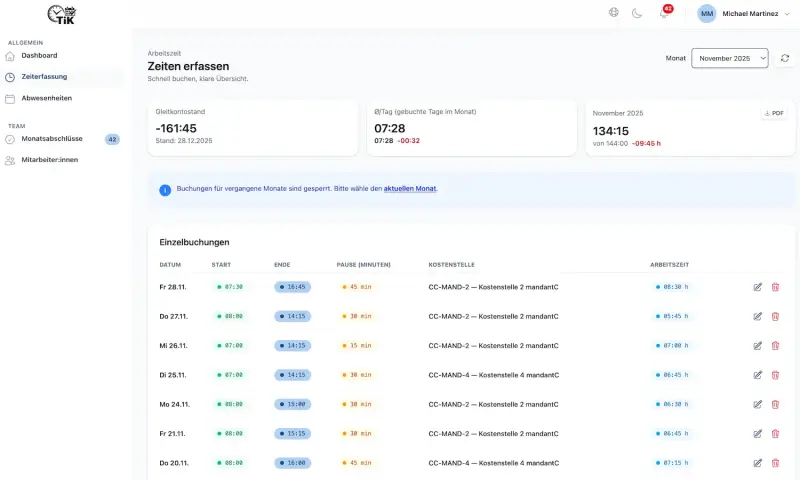Screen dimensions: 800x480
Task: Remove the Fr 21.11. booking via trash icon
Action: click(775, 433)
